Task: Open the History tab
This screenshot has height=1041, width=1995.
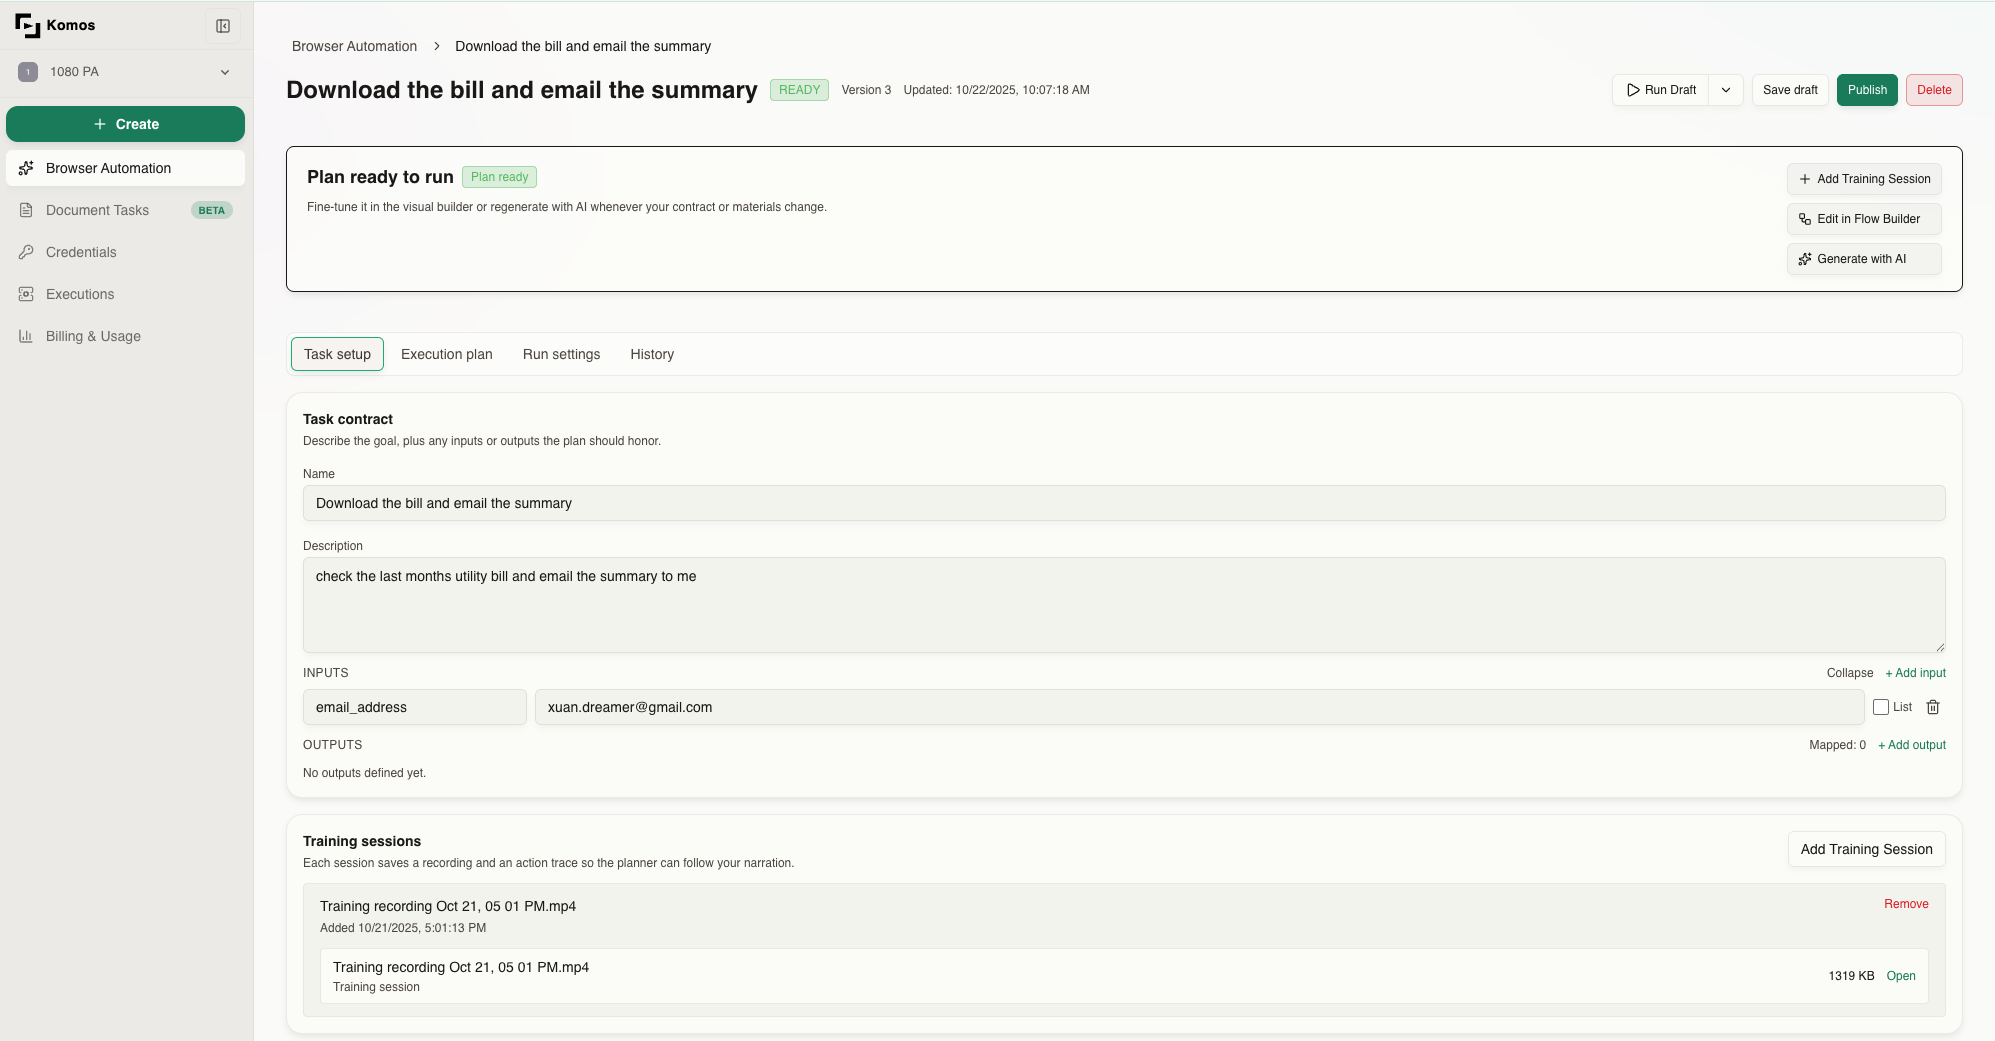Action: click(652, 354)
